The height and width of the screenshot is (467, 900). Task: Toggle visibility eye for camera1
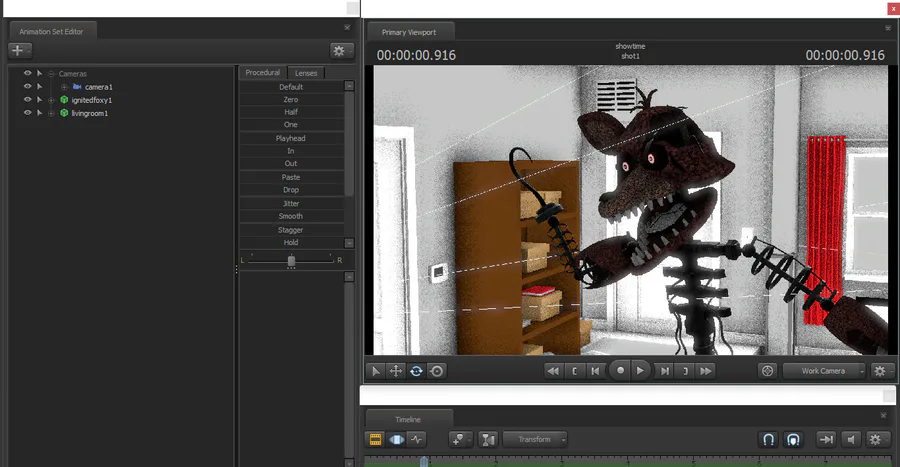27,87
